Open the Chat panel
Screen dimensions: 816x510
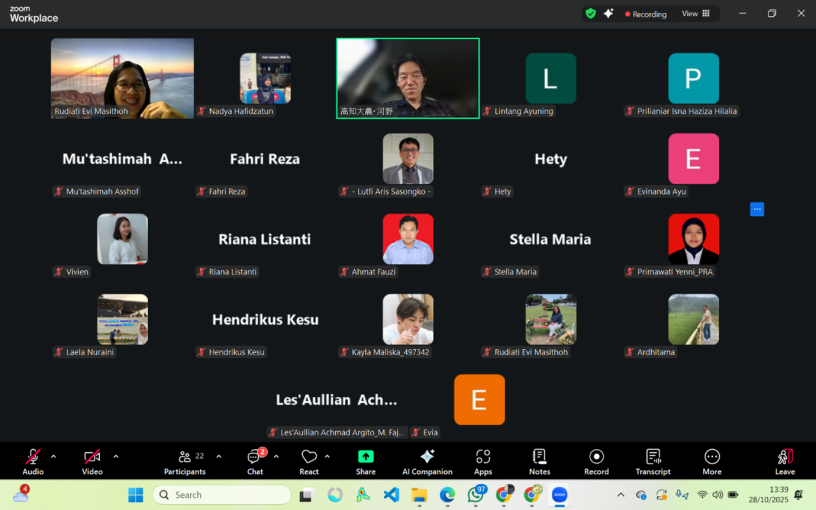(255, 459)
